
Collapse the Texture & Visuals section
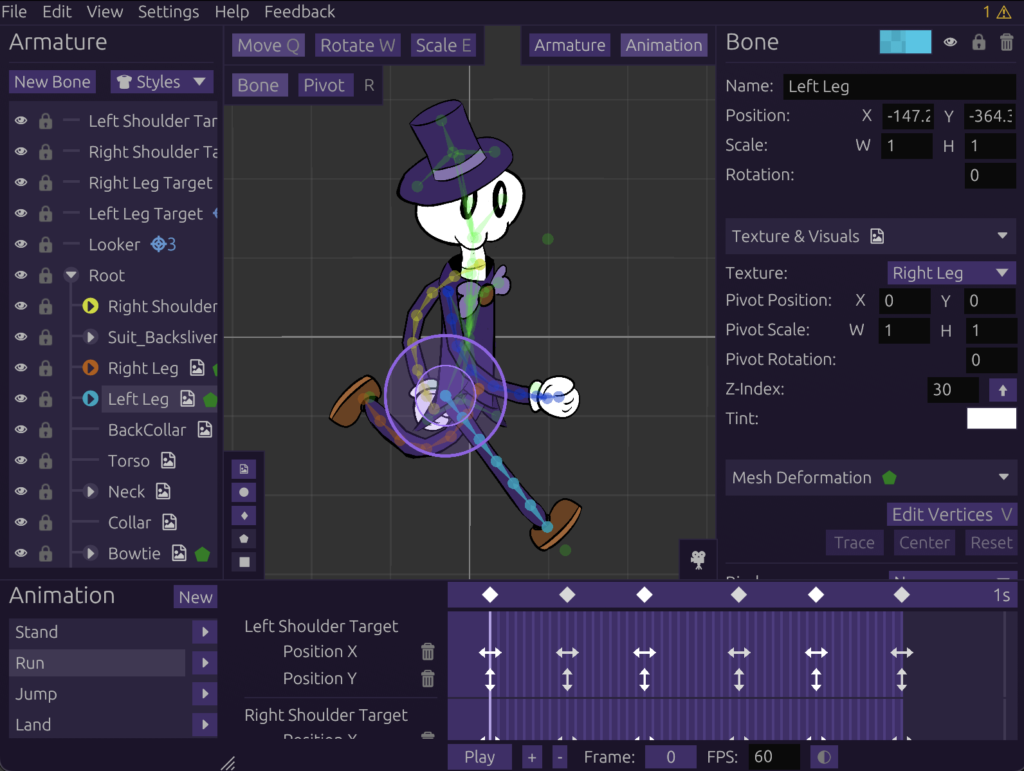pyautogui.click(x=1002, y=236)
